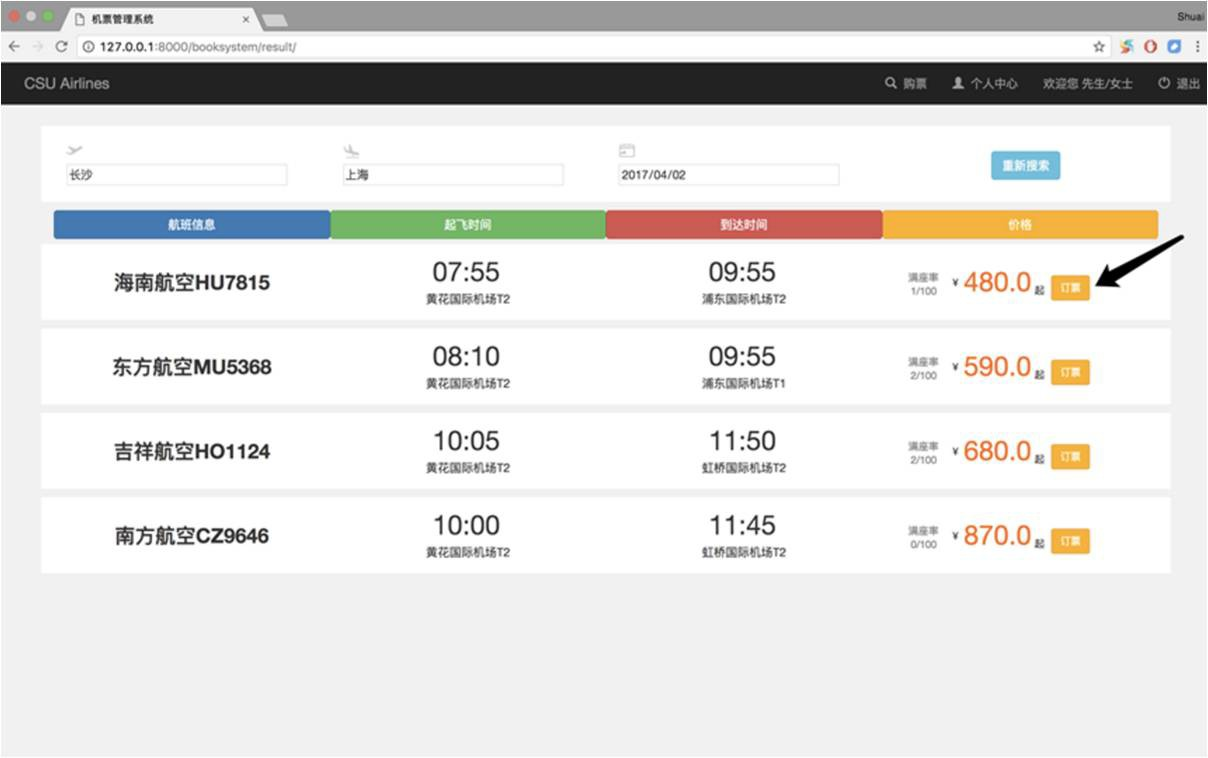Viewport: 1208px width, 758px height.
Task: Click departure time 07:55
Action: pyautogui.click(x=466, y=272)
